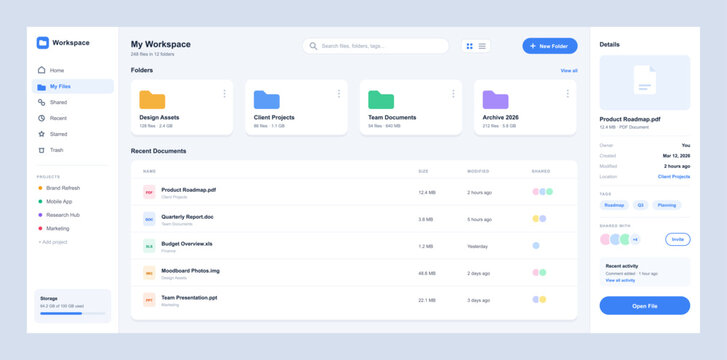Image resolution: width=727 pixels, height=360 pixels.
Task: Click the Starred star icon
Action: (41, 134)
